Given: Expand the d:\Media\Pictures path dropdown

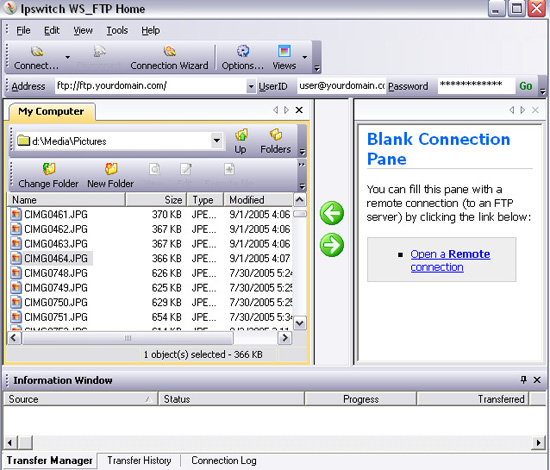Looking at the screenshot, I should pyautogui.click(x=217, y=141).
